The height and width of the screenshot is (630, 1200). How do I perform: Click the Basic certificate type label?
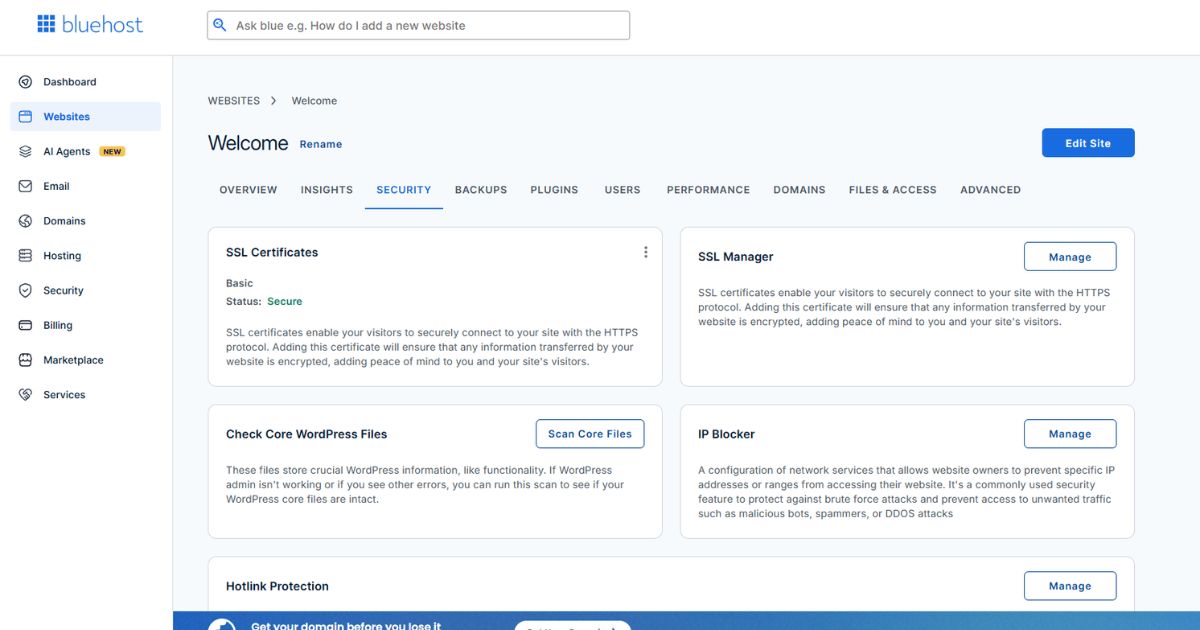coord(240,283)
